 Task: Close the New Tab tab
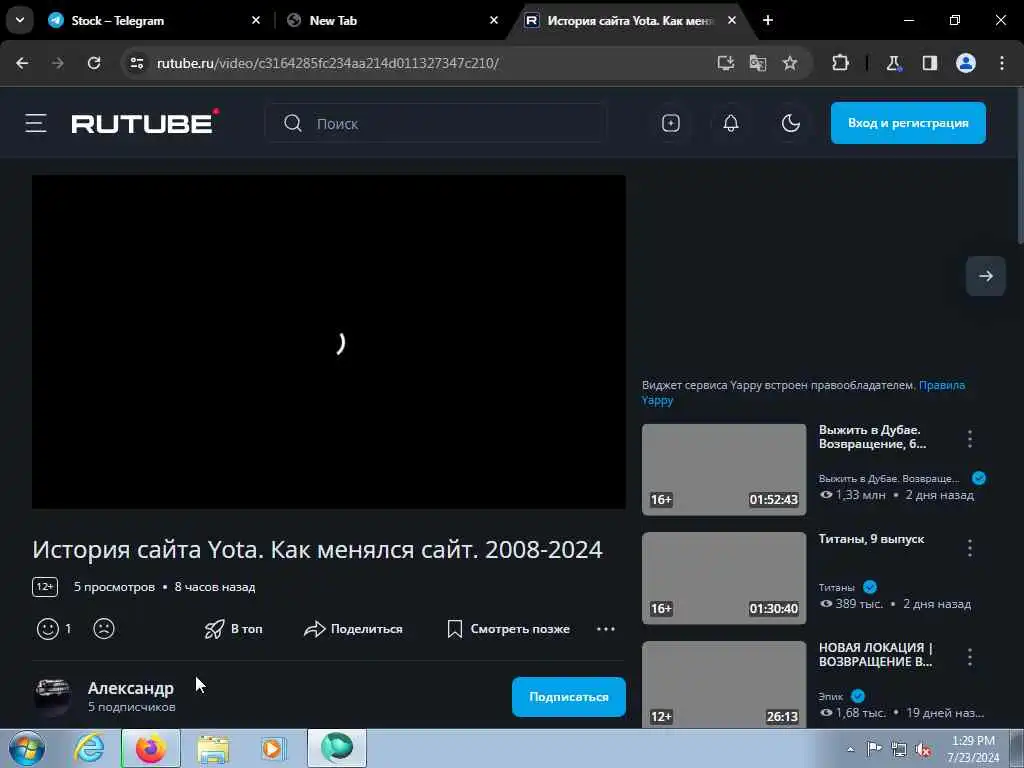click(x=494, y=20)
